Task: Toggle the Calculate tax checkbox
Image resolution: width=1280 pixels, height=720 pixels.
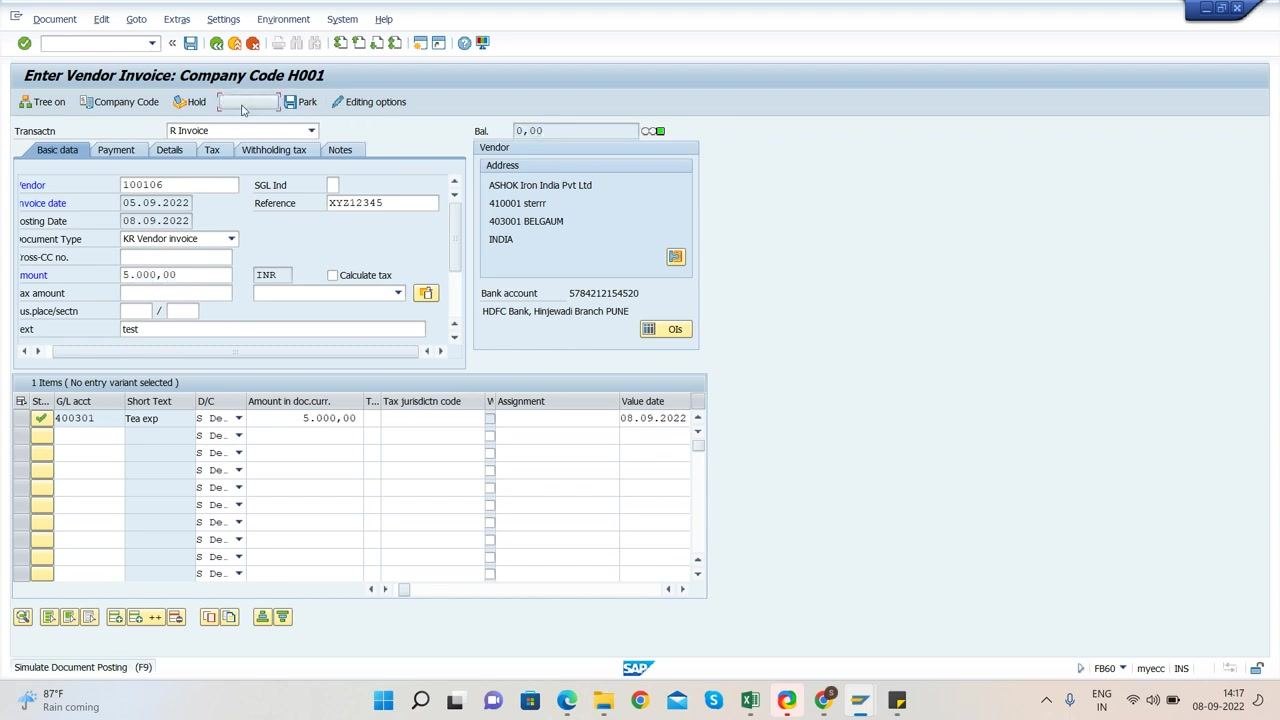Action: click(x=333, y=275)
